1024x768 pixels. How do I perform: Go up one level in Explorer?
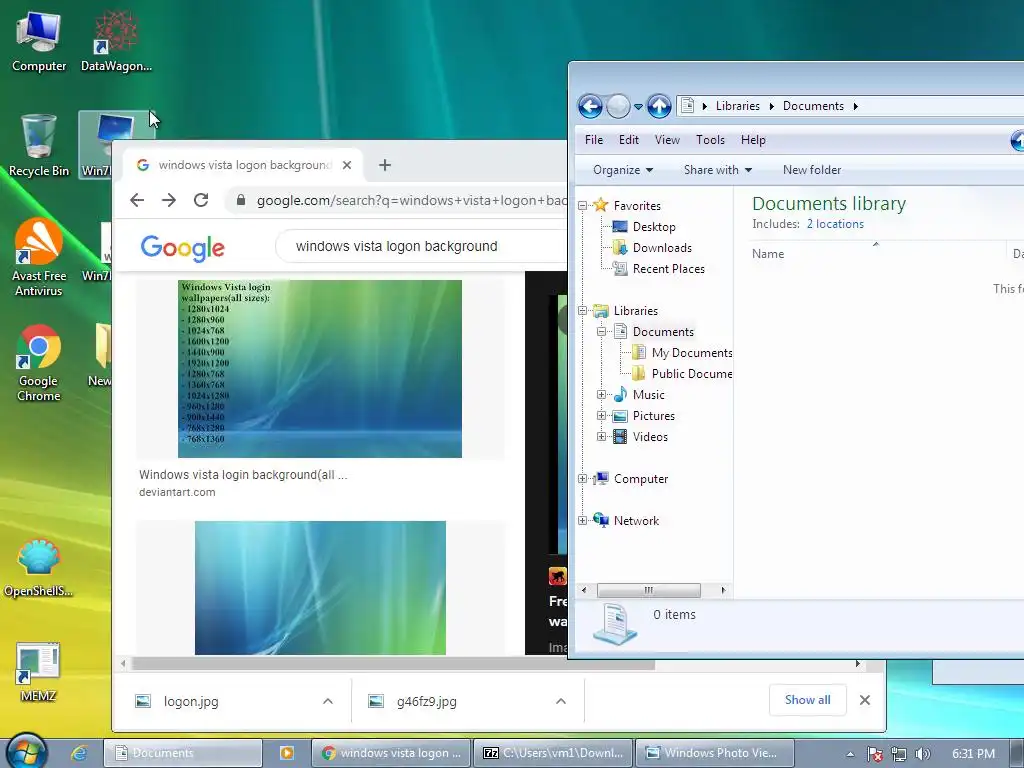pyautogui.click(x=659, y=106)
